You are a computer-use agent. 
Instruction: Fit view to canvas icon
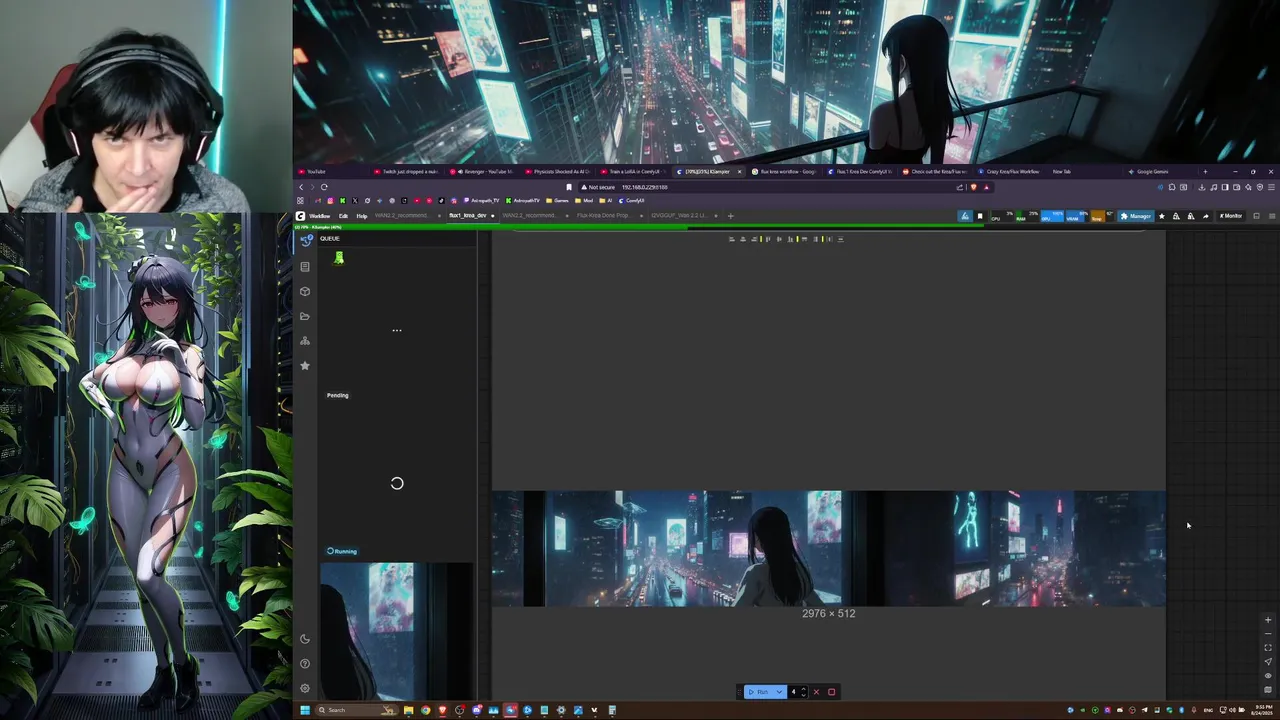[x=1268, y=648]
